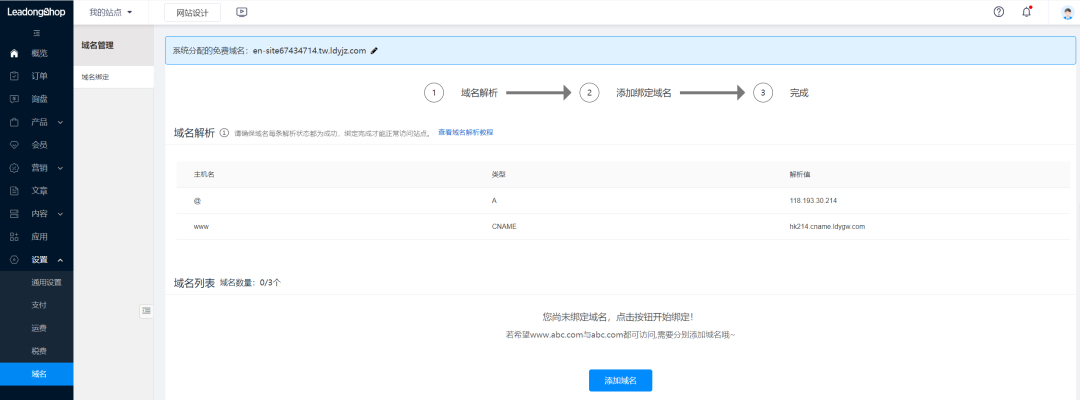
Task: Open the 查看域名解析教程 link
Action: [x=466, y=132]
